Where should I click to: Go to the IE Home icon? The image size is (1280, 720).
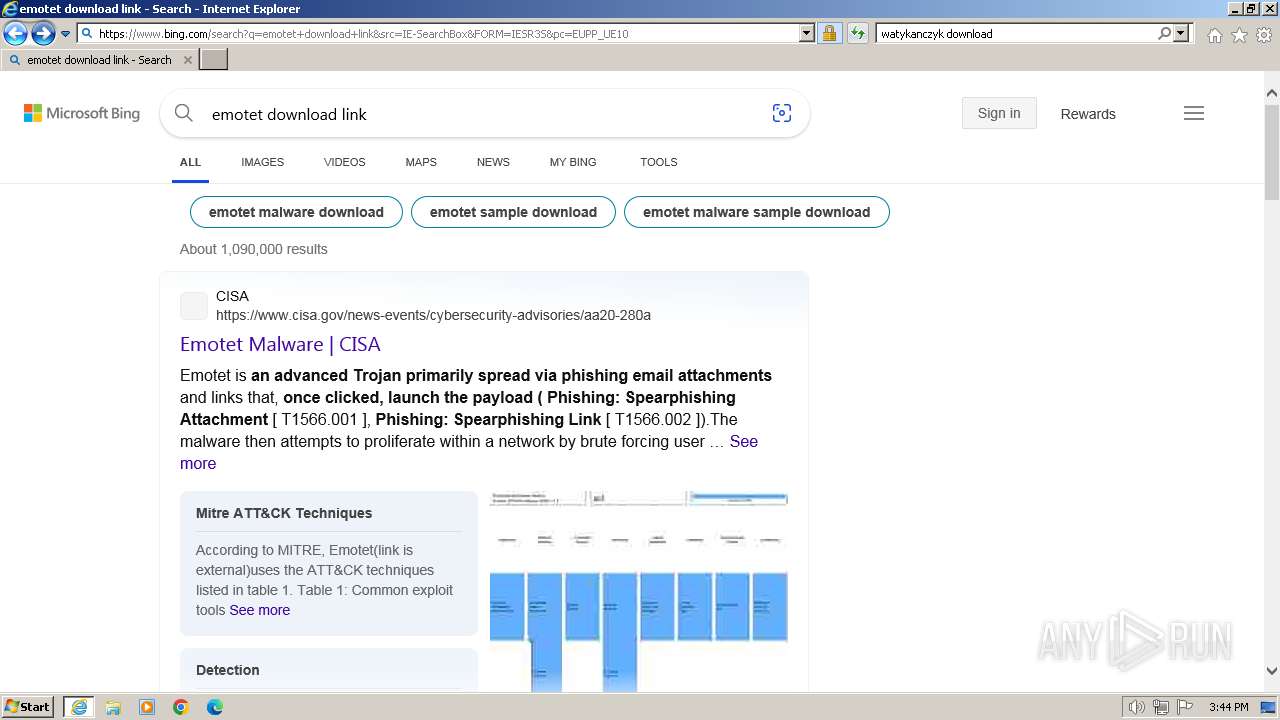click(x=1214, y=35)
